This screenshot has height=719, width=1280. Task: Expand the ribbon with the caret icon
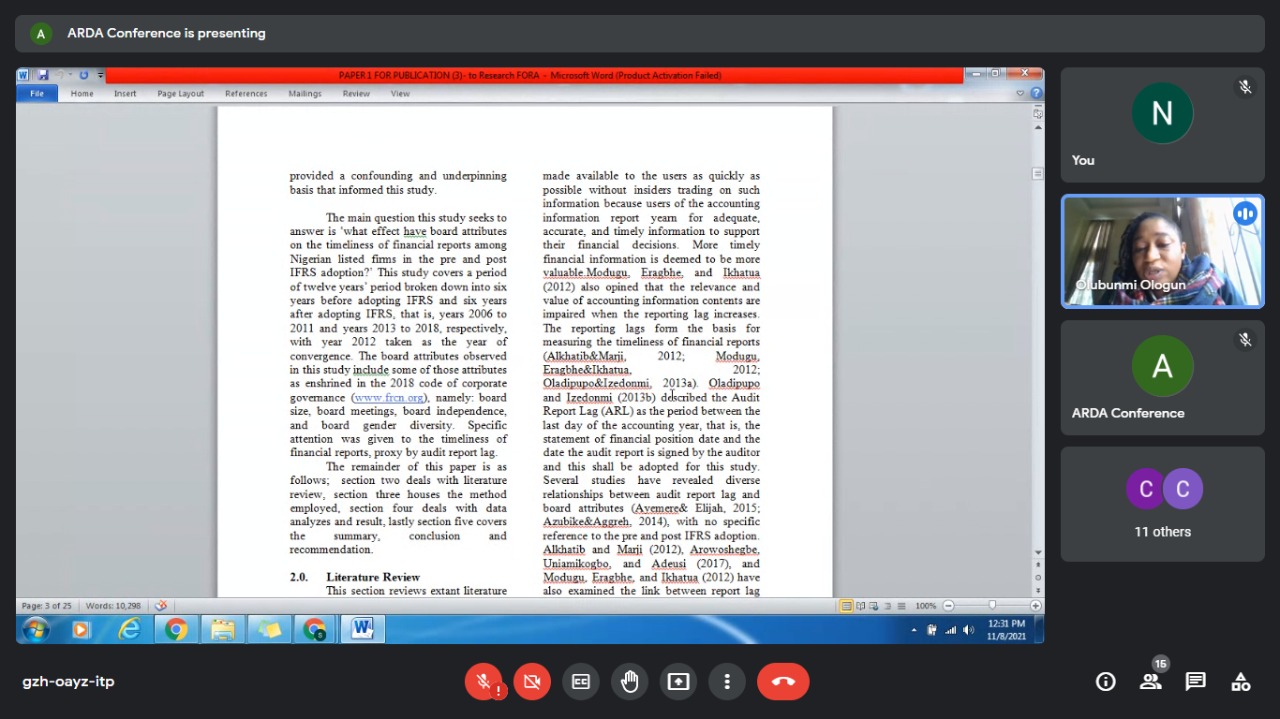[1021, 93]
